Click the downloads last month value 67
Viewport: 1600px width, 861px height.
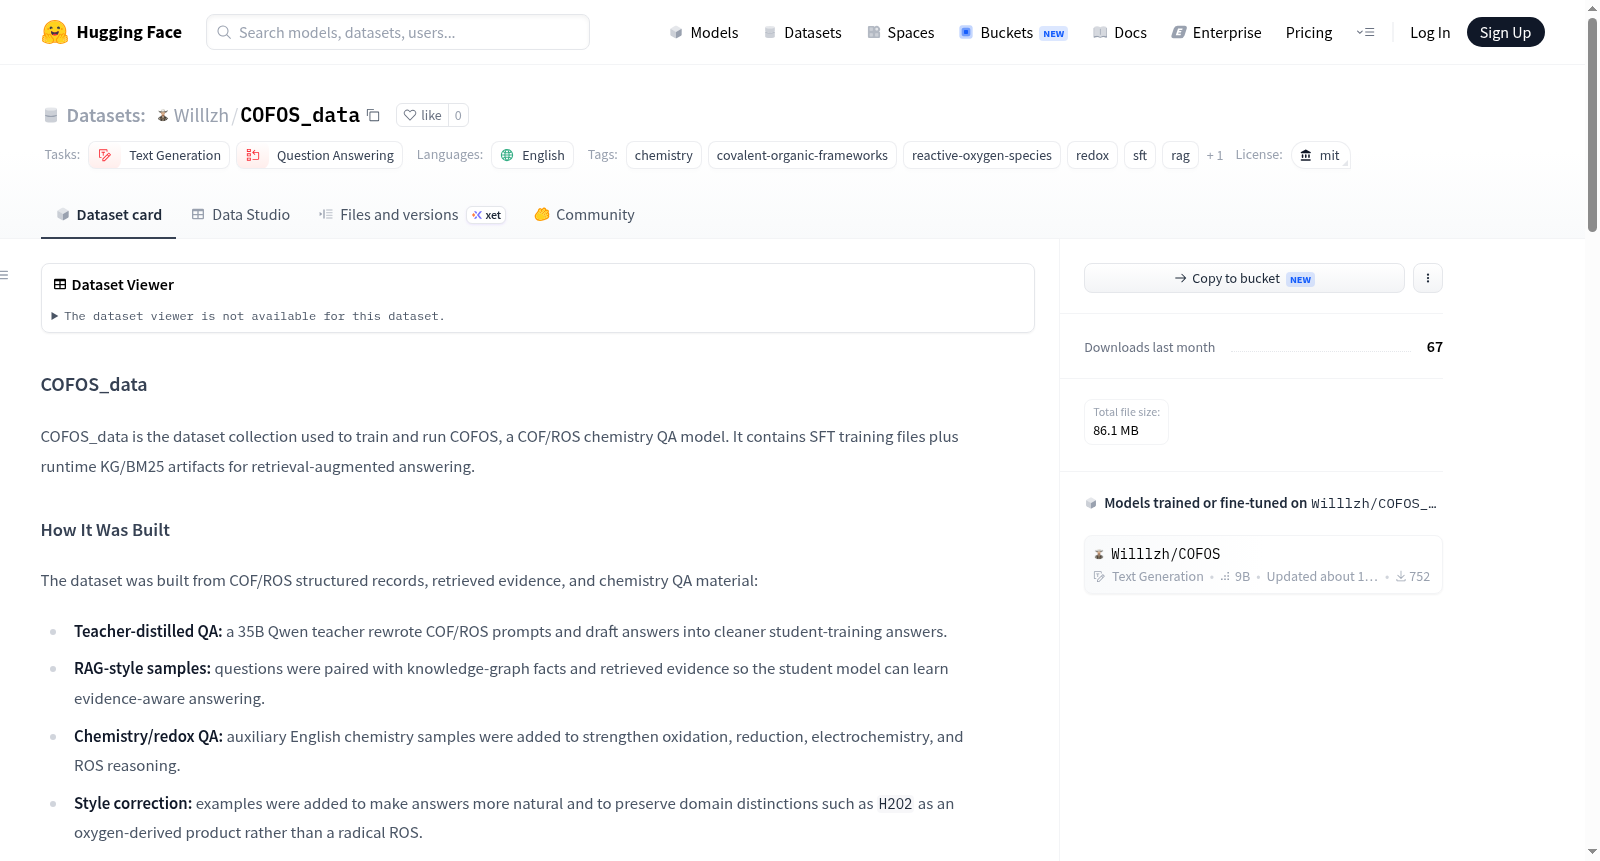pyautogui.click(x=1434, y=347)
